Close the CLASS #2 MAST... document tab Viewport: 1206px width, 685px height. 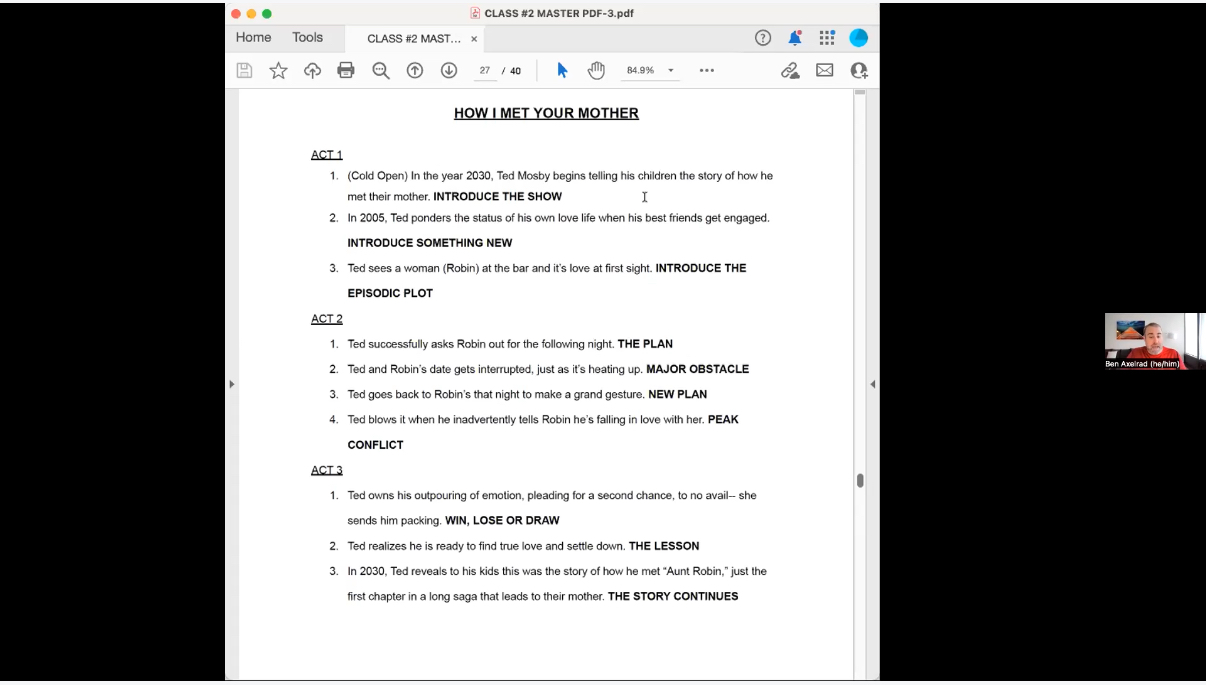474,39
